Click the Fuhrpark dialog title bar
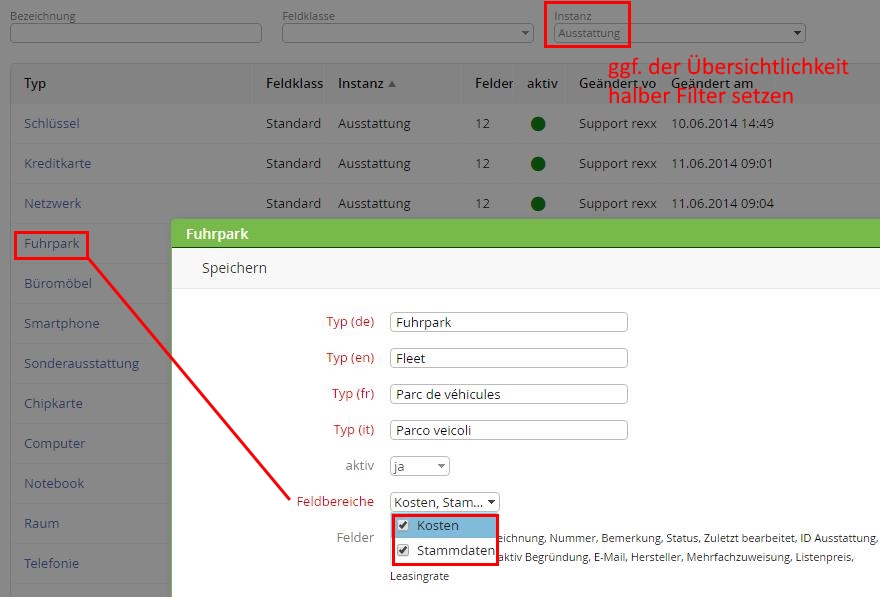 pyautogui.click(x=525, y=233)
